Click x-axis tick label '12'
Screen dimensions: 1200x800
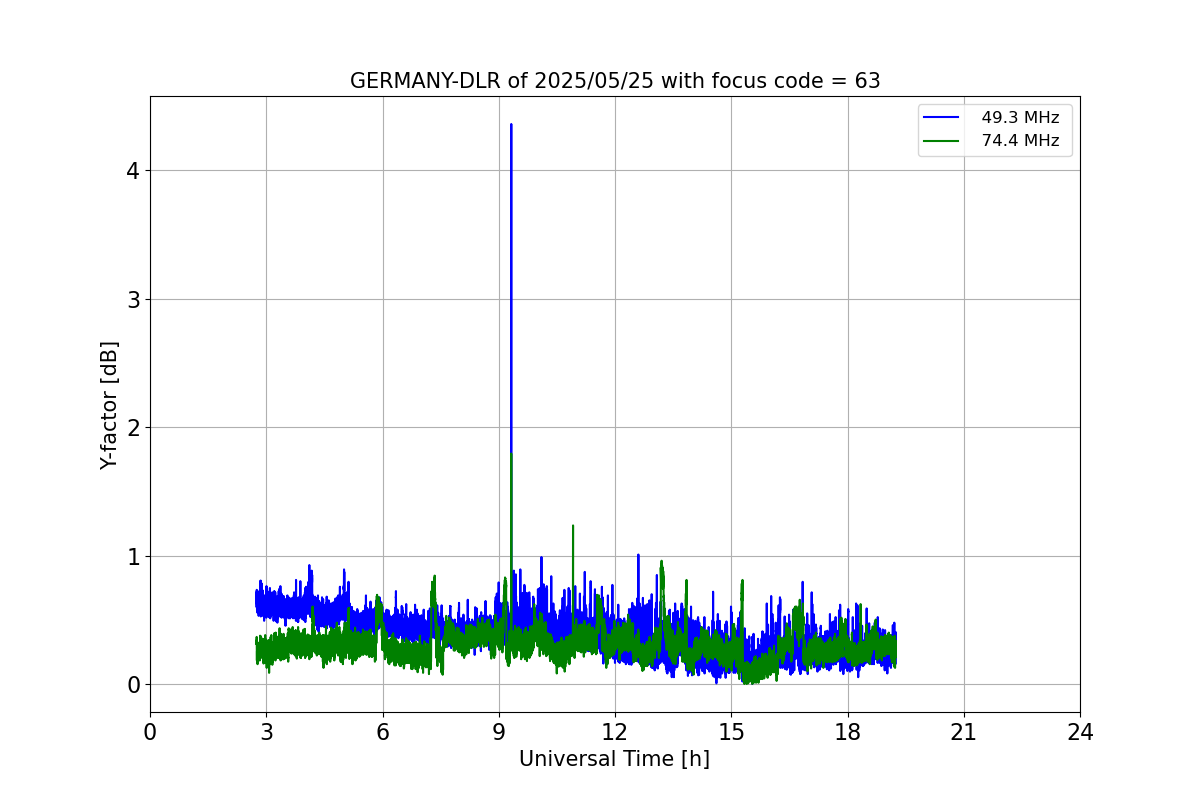pyautogui.click(x=615, y=732)
